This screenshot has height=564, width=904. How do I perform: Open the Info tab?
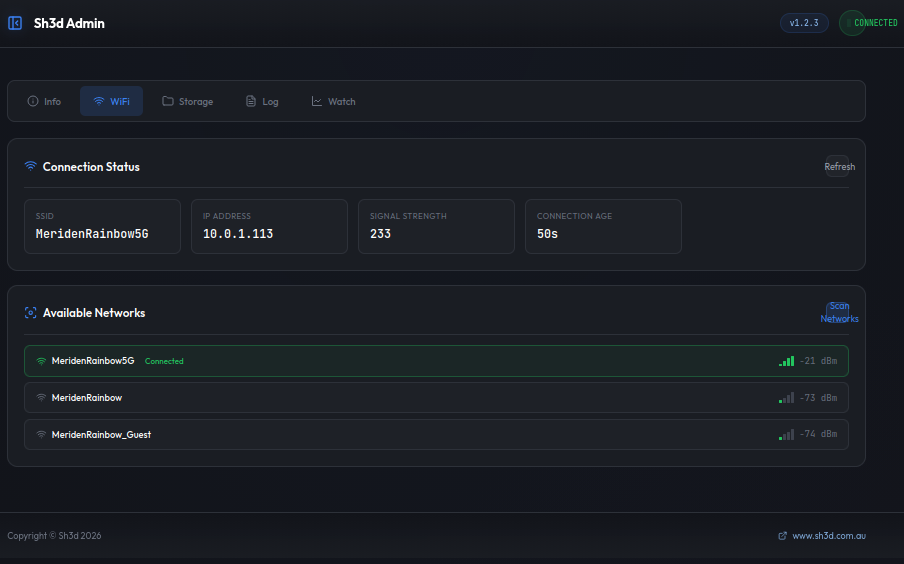click(44, 101)
